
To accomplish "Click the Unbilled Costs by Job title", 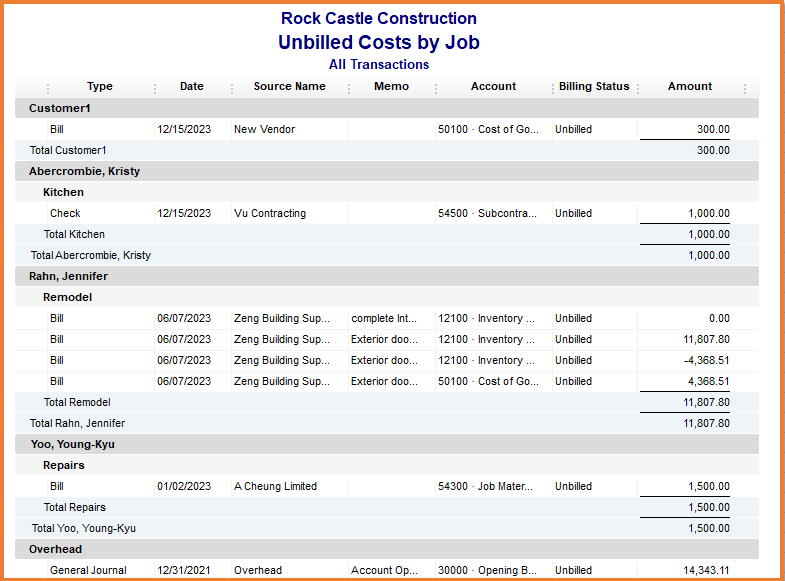I will pos(379,43).
